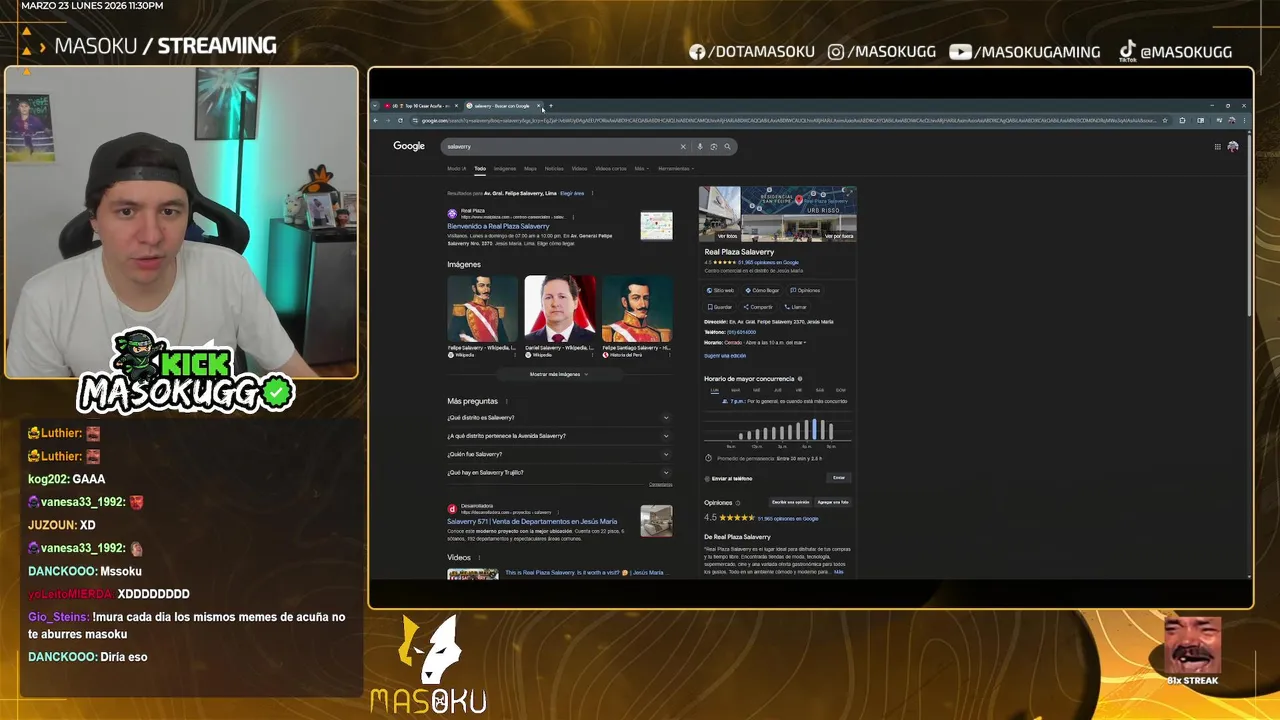Expand ¿Quién fue Salaverry? question

[559, 454]
